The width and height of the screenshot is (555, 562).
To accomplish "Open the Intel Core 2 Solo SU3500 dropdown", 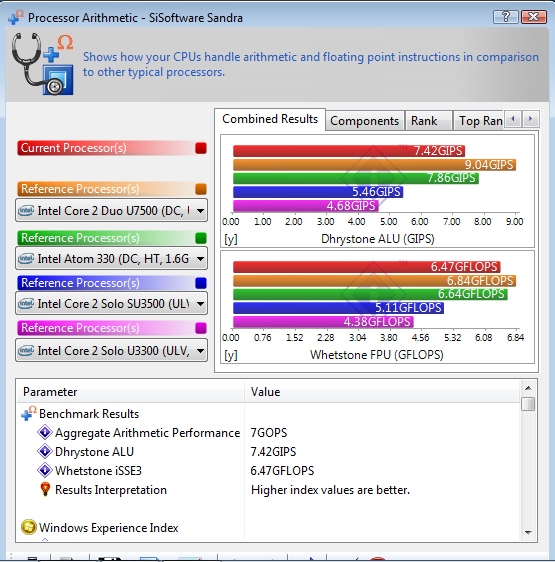I will [112, 304].
